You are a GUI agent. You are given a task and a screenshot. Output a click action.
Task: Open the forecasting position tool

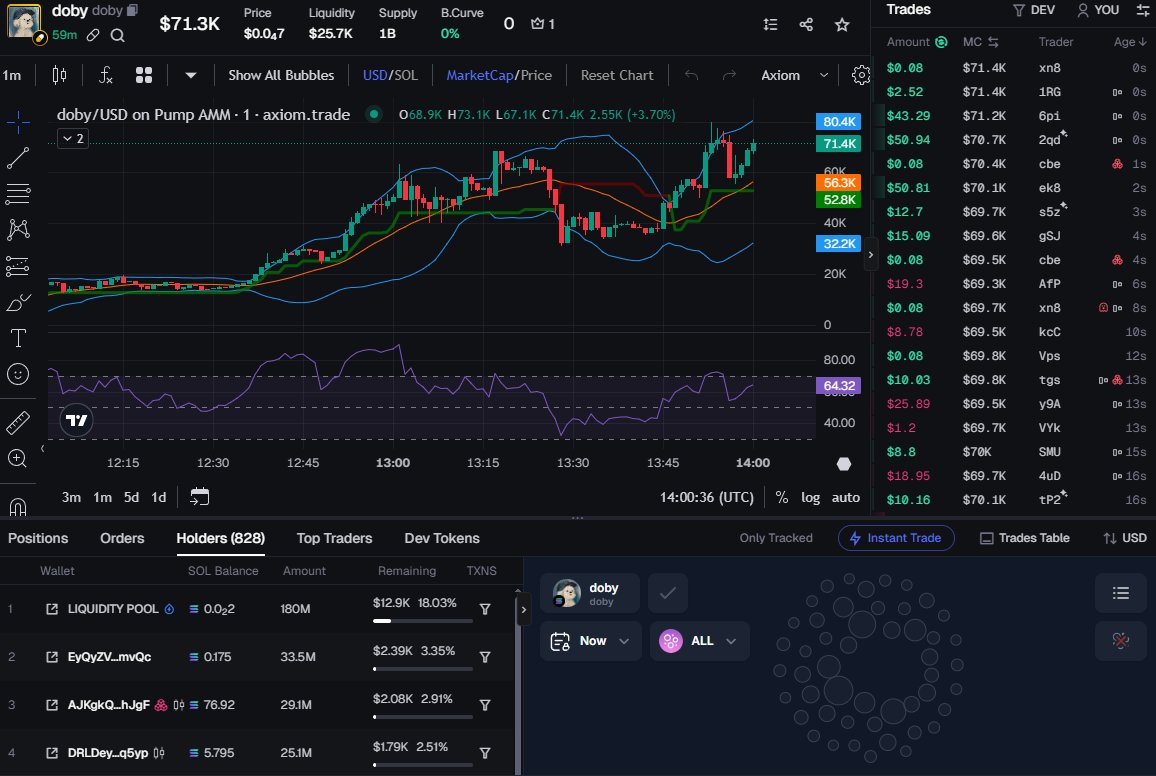tap(18, 266)
